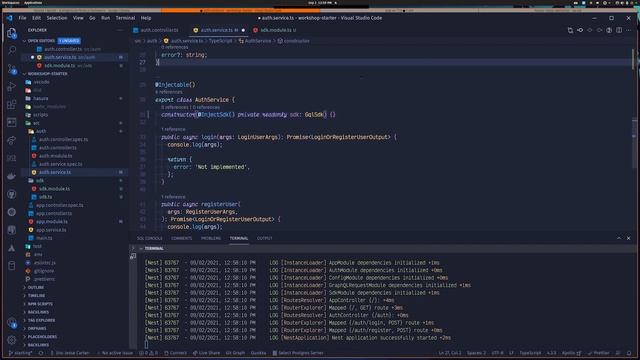
Task: Open Run and Debug view
Action: [11, 87]
